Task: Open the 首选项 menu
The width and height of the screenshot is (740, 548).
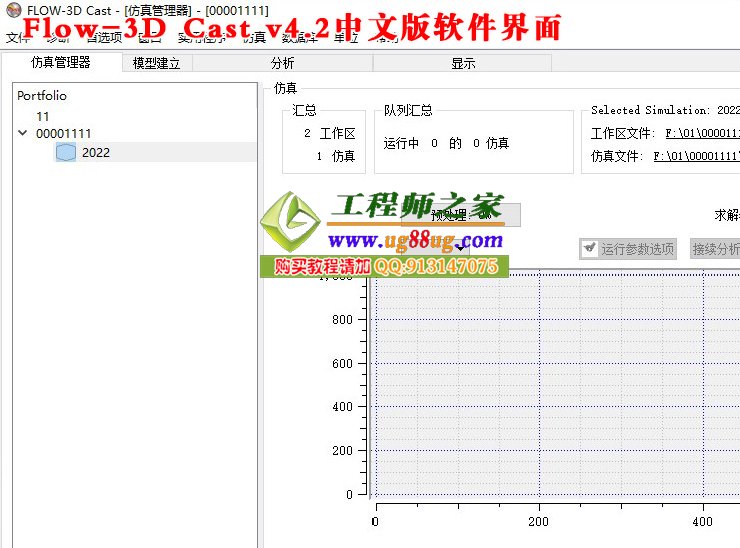Action: tap(105, 37)
